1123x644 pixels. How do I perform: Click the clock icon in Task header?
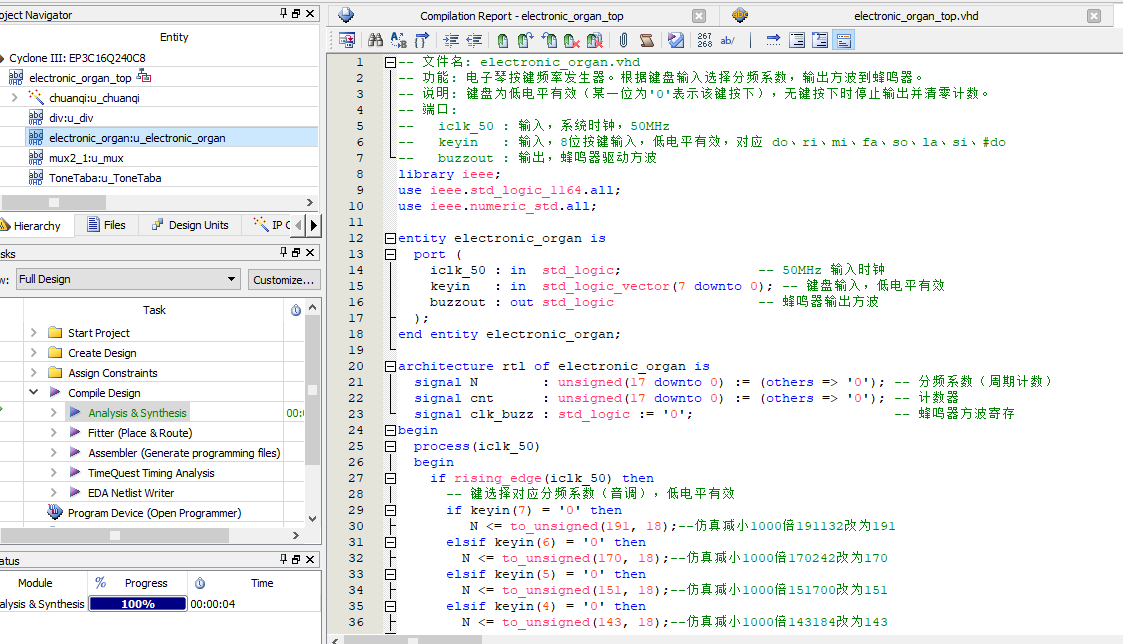[296, 310]
